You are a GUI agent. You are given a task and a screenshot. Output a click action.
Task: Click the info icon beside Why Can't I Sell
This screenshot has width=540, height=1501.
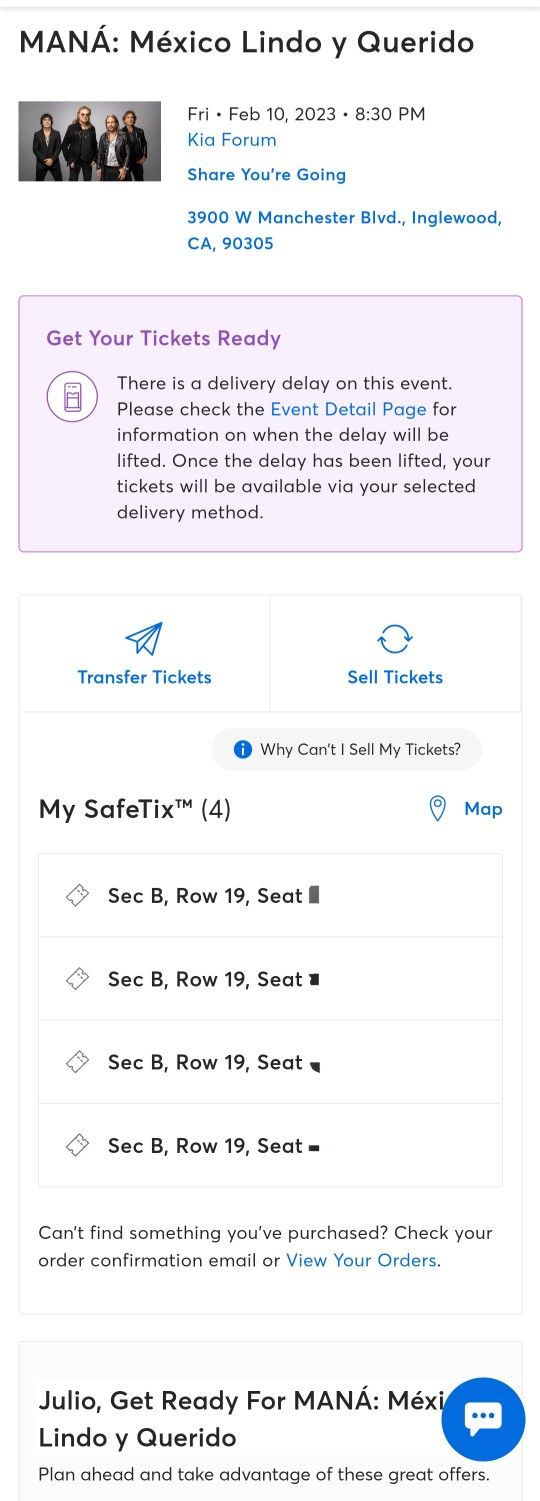coord(242,749)
